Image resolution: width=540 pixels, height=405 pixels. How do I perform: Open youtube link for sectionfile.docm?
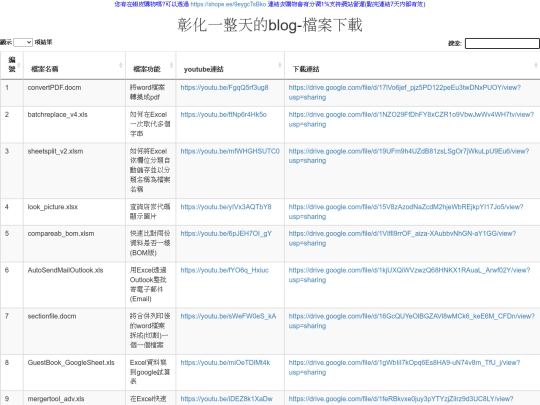(228, 316)
